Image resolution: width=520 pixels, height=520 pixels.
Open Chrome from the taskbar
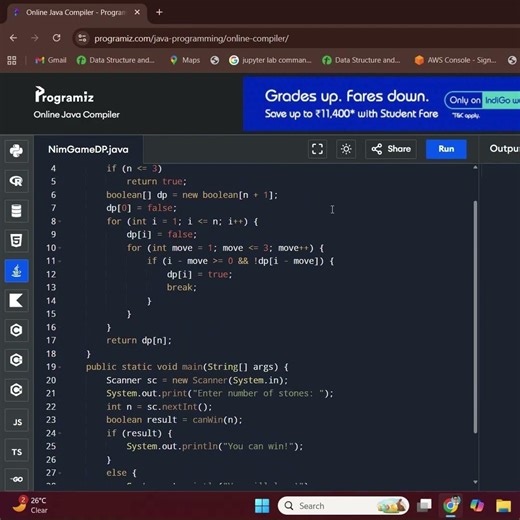(451, 506)
